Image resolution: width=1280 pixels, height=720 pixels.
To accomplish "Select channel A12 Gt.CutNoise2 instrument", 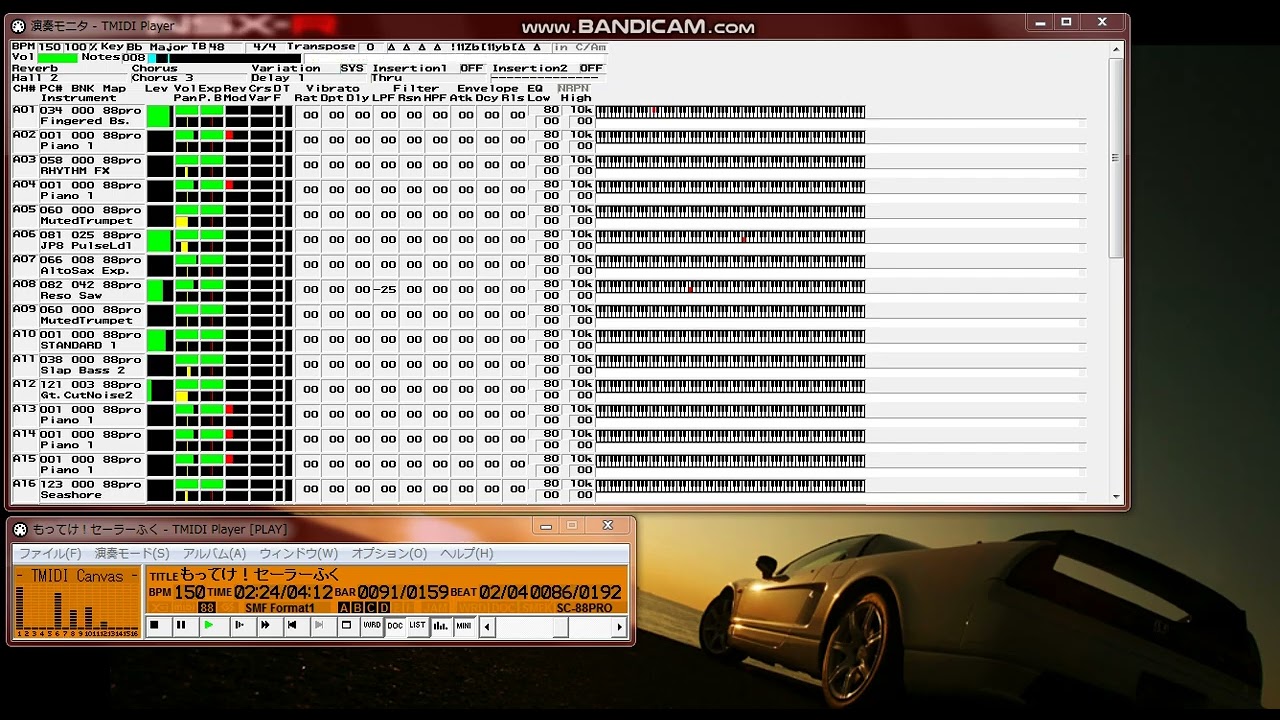I will [91, 391].
